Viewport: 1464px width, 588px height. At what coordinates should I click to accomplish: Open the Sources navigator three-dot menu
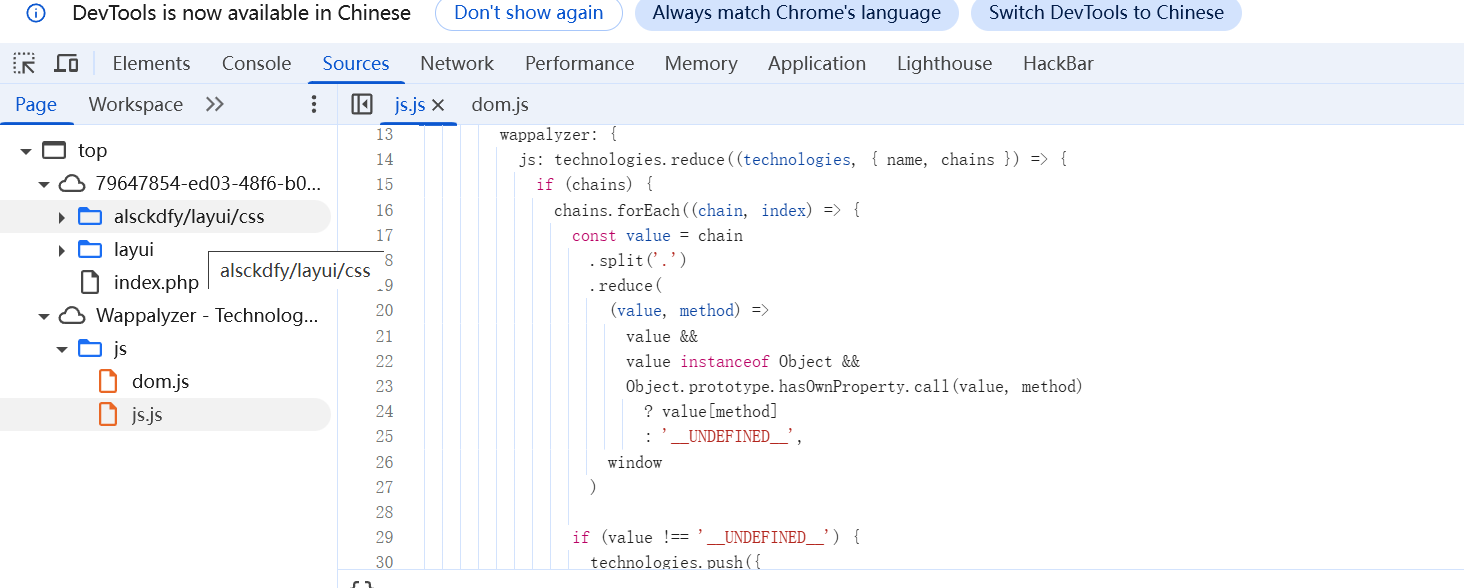click(314, 104)
